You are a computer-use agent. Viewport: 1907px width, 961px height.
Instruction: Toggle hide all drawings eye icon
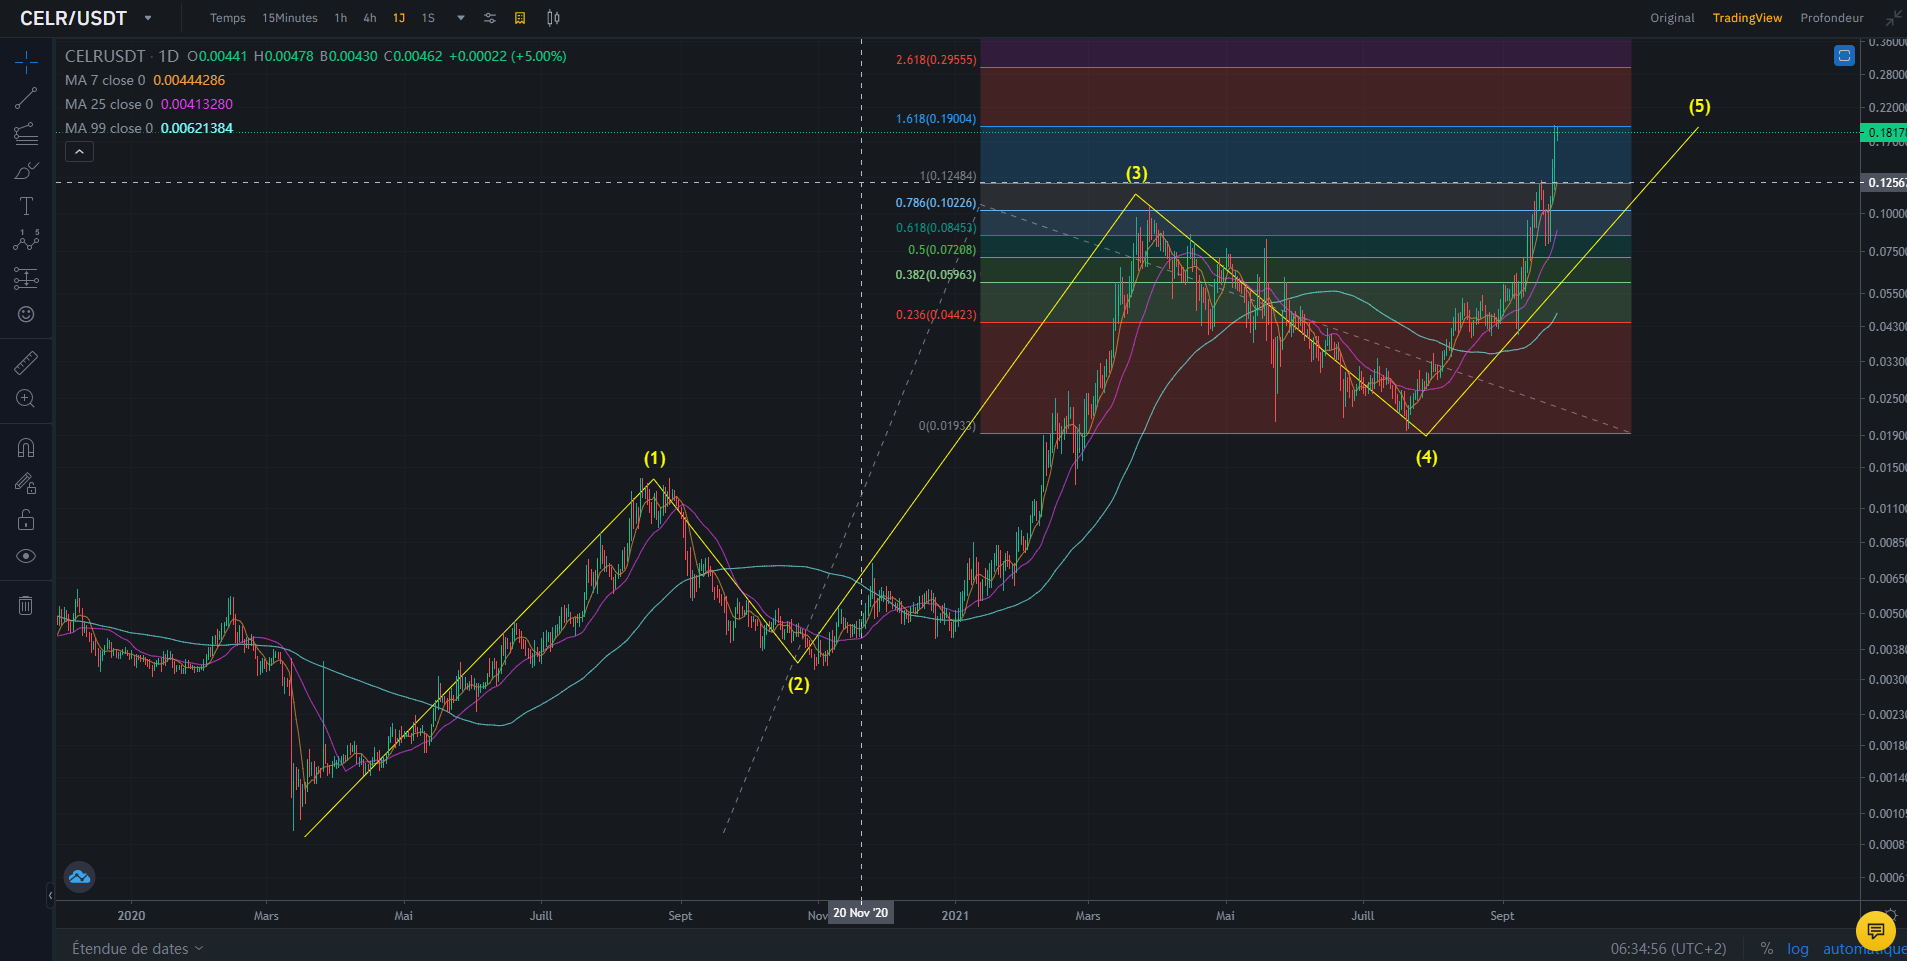26,556
